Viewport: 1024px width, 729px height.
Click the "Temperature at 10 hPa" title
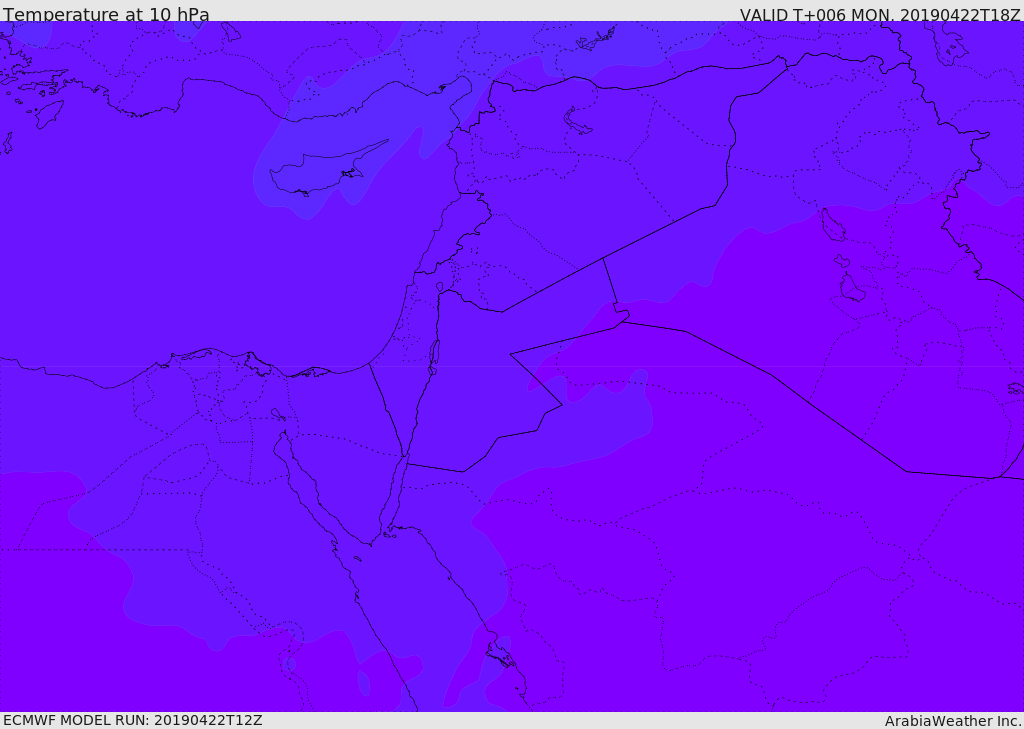106,15
